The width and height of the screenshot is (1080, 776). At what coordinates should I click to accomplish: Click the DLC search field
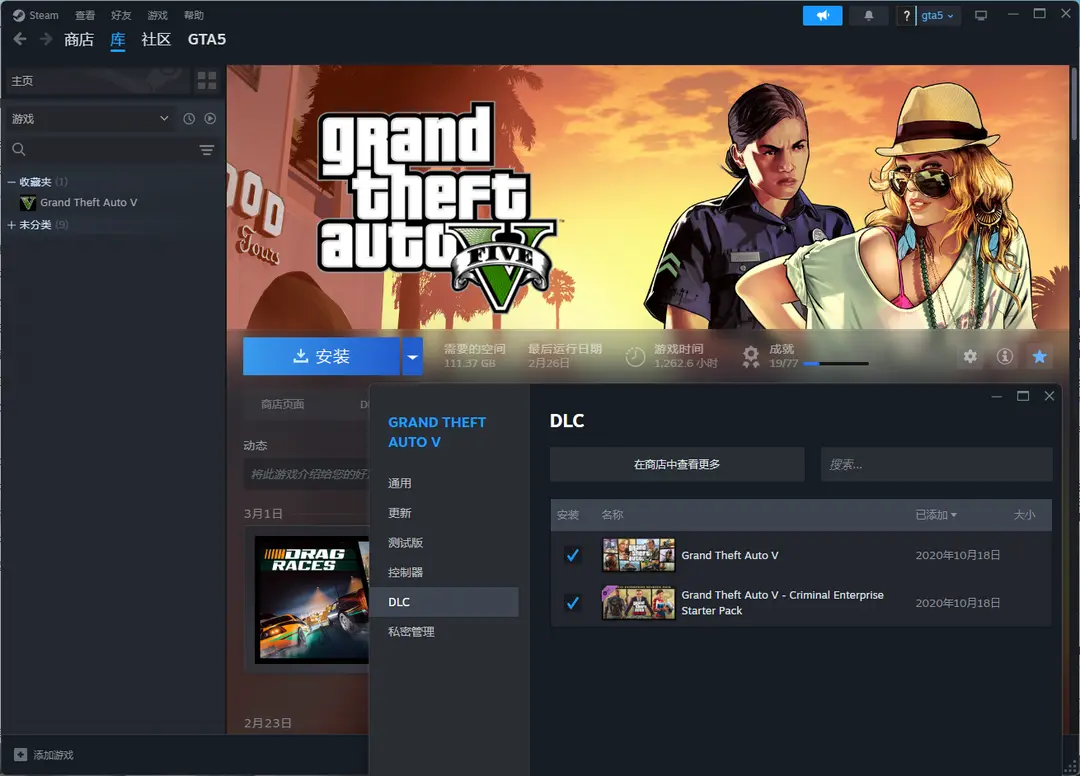(937, 464)
